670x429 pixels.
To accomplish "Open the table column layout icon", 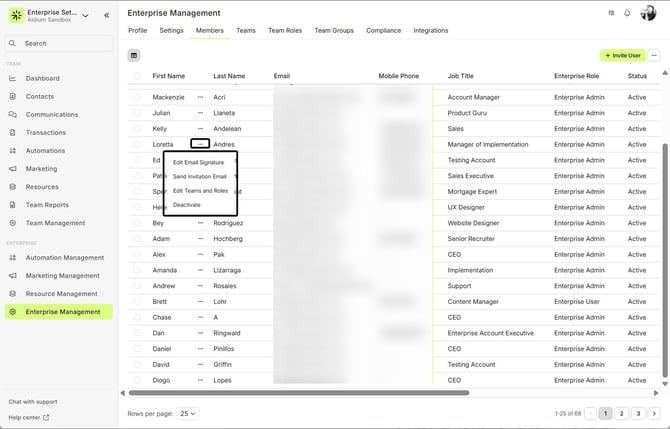I will pyautogui.click(x=134, y=55).
